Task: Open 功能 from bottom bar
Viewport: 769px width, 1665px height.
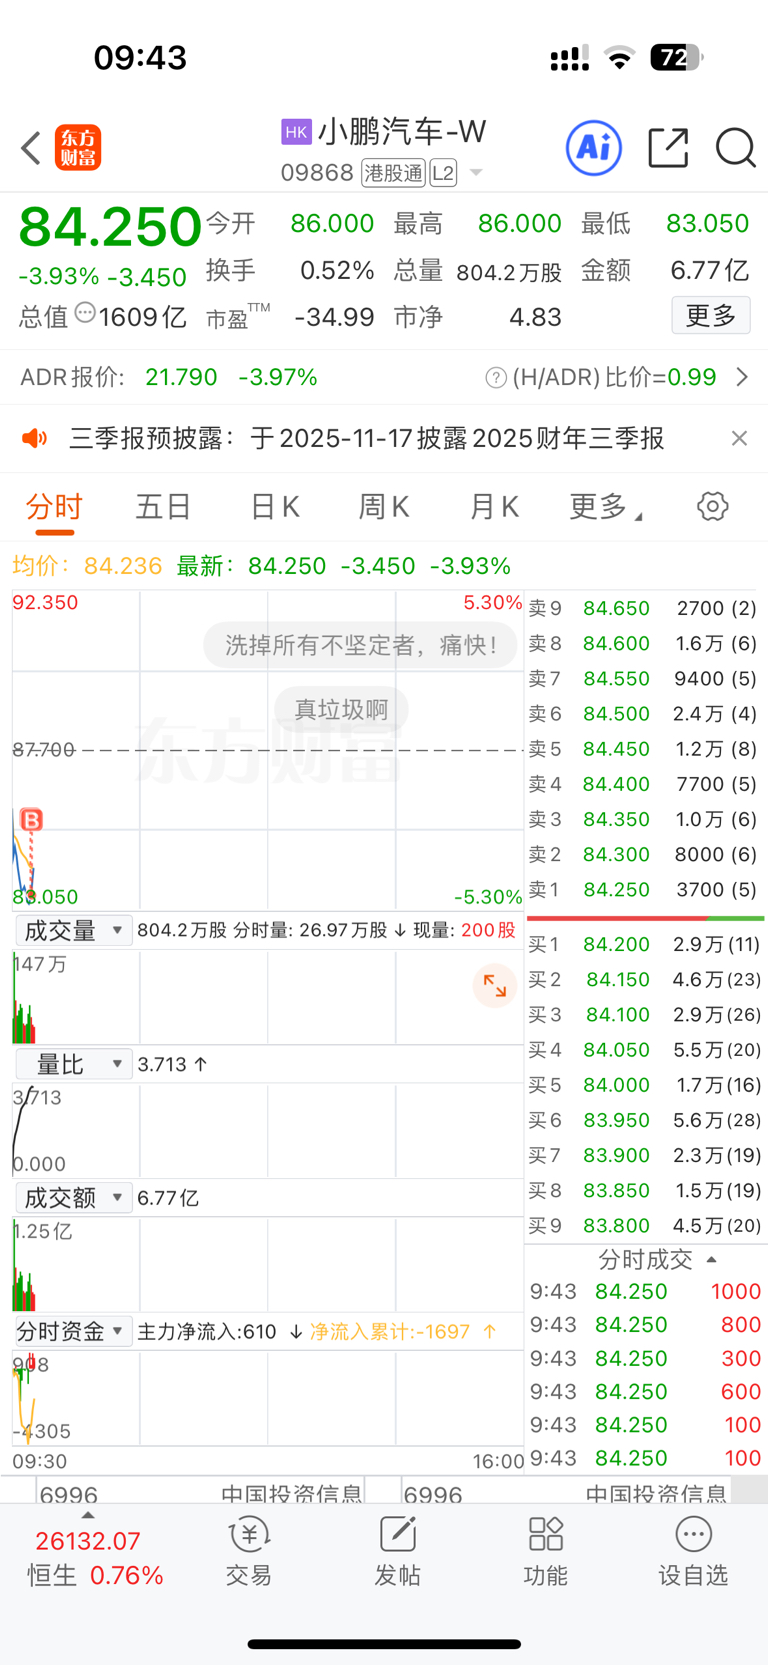Action: pyautogui.click(x=545, y=1552)
